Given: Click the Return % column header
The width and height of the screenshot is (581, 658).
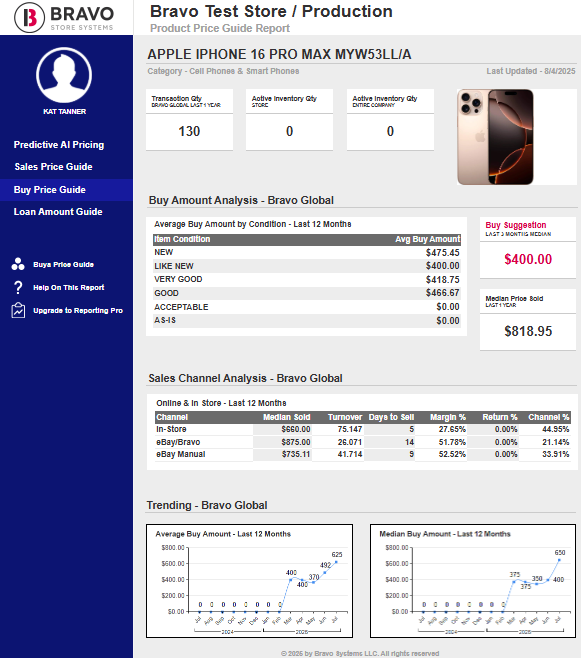Looking at the screenshot, I should pyautogui.click(x=500, y=417).
